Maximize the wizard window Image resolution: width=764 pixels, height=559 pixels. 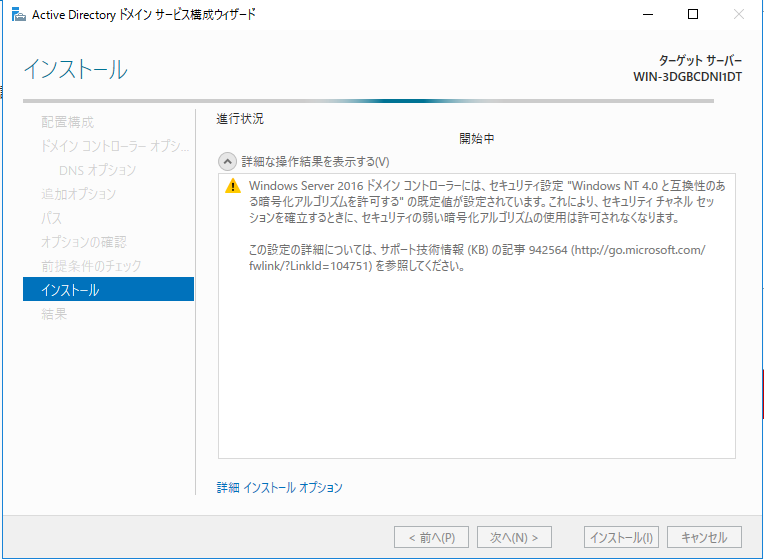pos(693,15)
